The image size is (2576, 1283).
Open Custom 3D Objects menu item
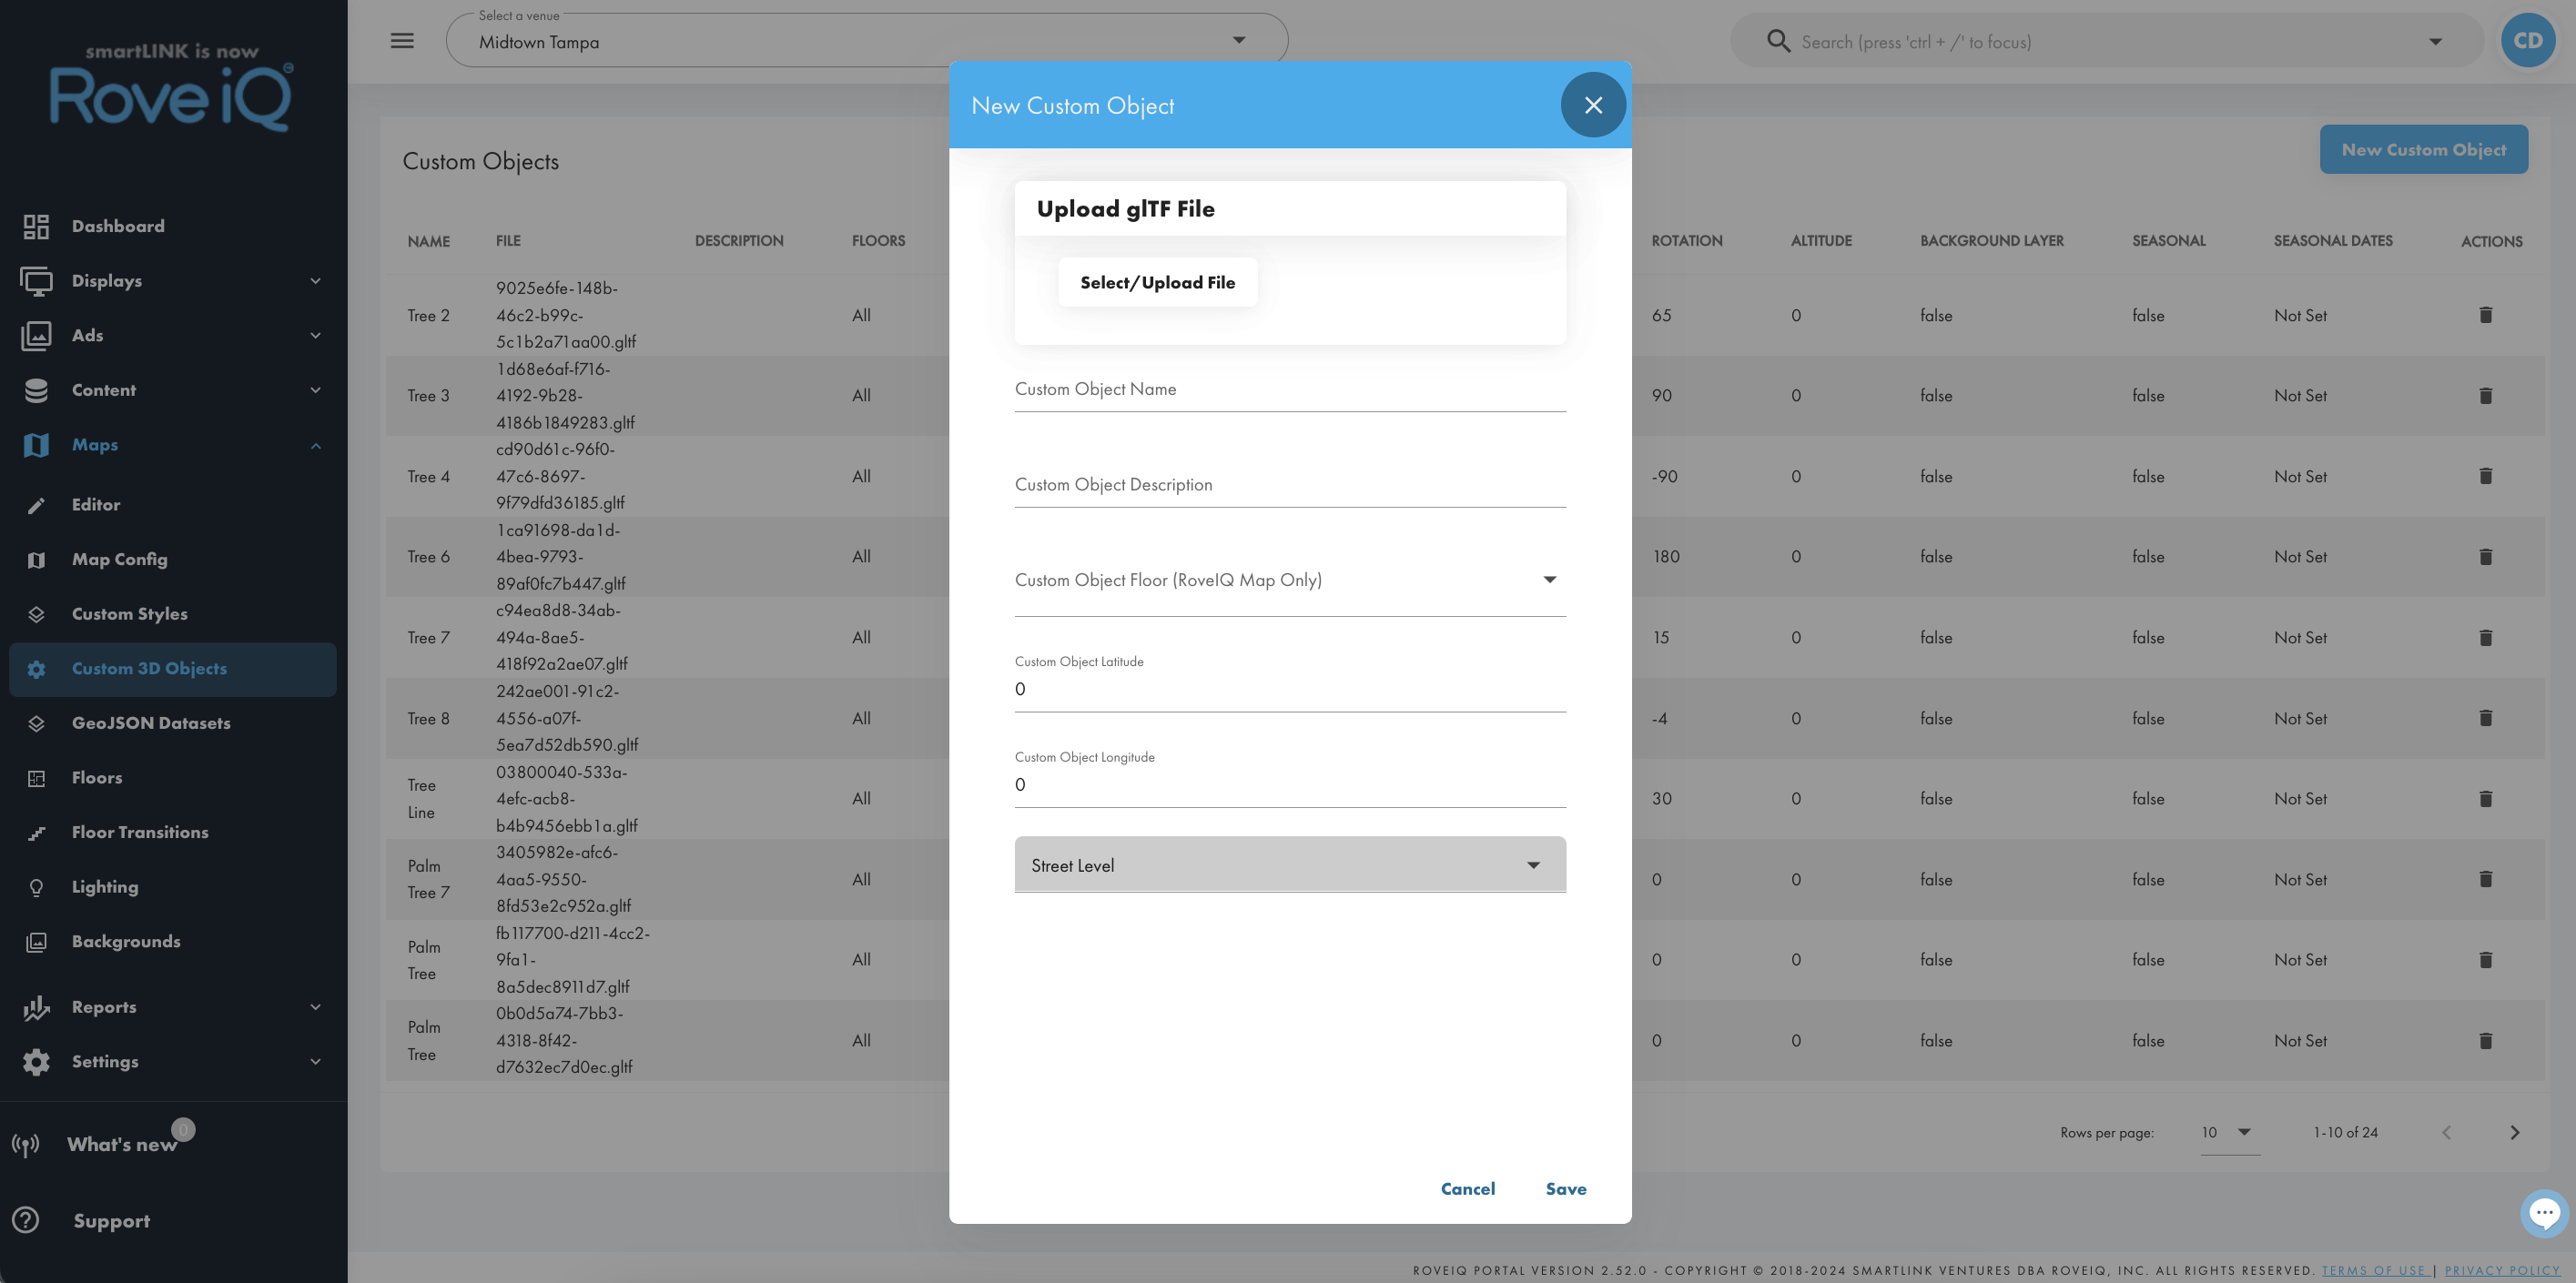pyautogui.click(x=173, y=669)
